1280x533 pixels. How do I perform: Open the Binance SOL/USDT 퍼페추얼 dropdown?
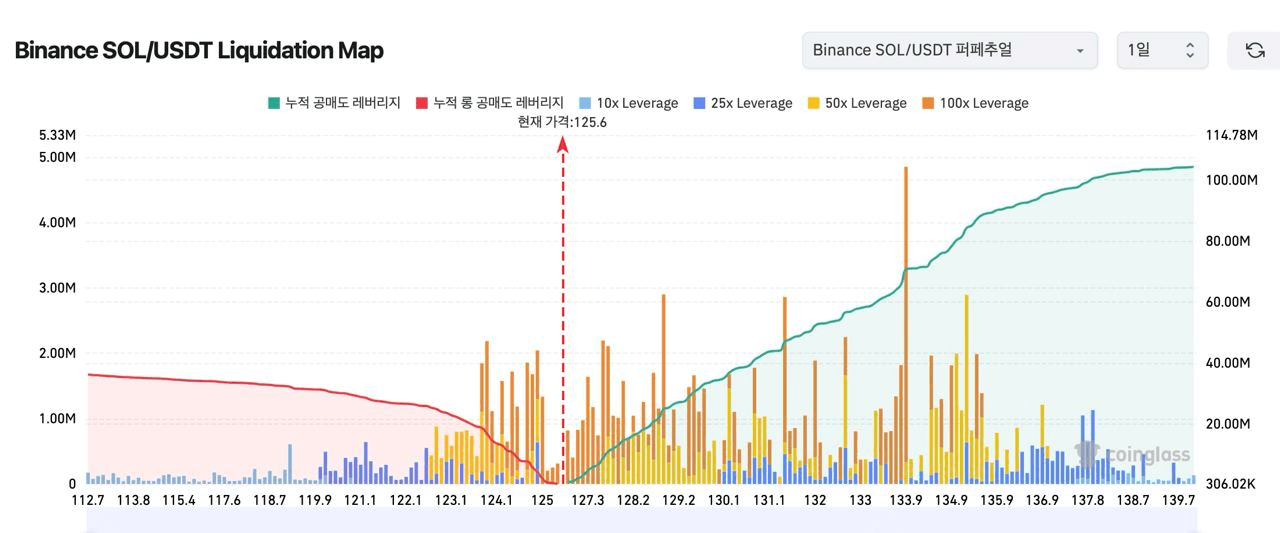click(950, 50)
